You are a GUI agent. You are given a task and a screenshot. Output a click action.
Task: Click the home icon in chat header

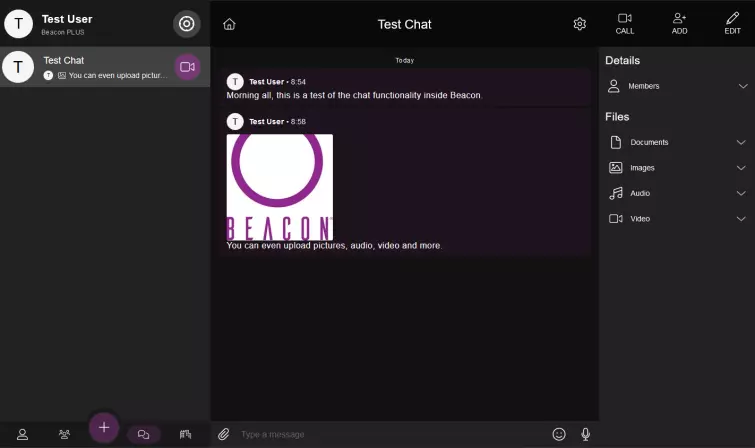tap(229, 24)
